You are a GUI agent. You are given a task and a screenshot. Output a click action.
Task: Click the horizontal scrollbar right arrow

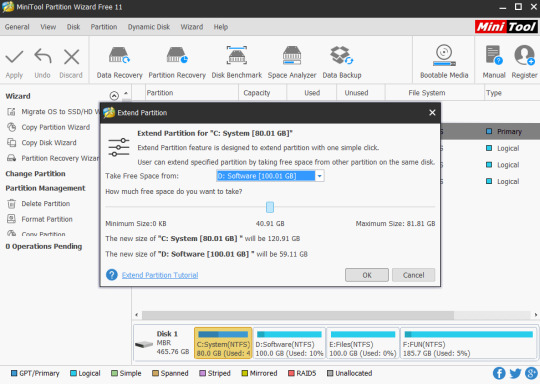(x=536, y=315)
